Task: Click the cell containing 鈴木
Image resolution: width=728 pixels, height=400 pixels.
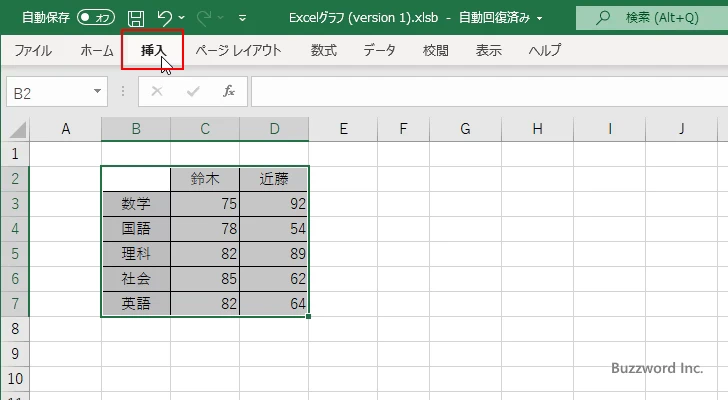Action: [205, 179]
